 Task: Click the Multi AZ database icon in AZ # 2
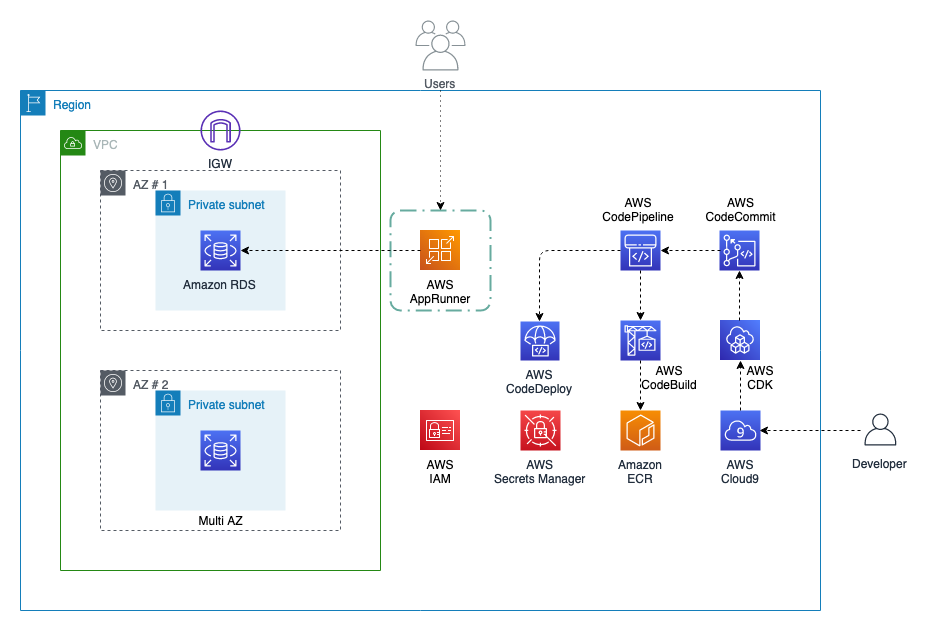tap(220, 450)
